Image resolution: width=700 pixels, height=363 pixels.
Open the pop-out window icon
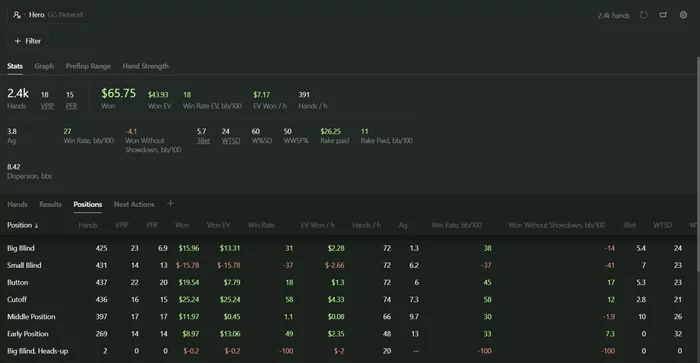663,15
